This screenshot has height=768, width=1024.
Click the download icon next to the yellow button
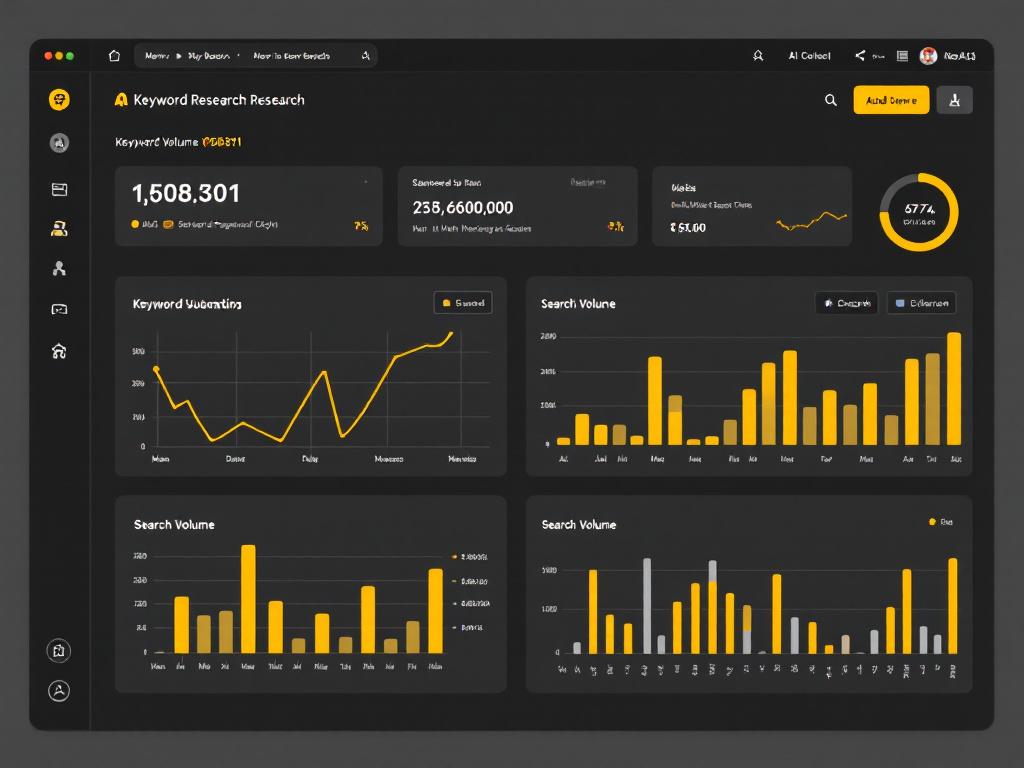[x=955, y=100]
